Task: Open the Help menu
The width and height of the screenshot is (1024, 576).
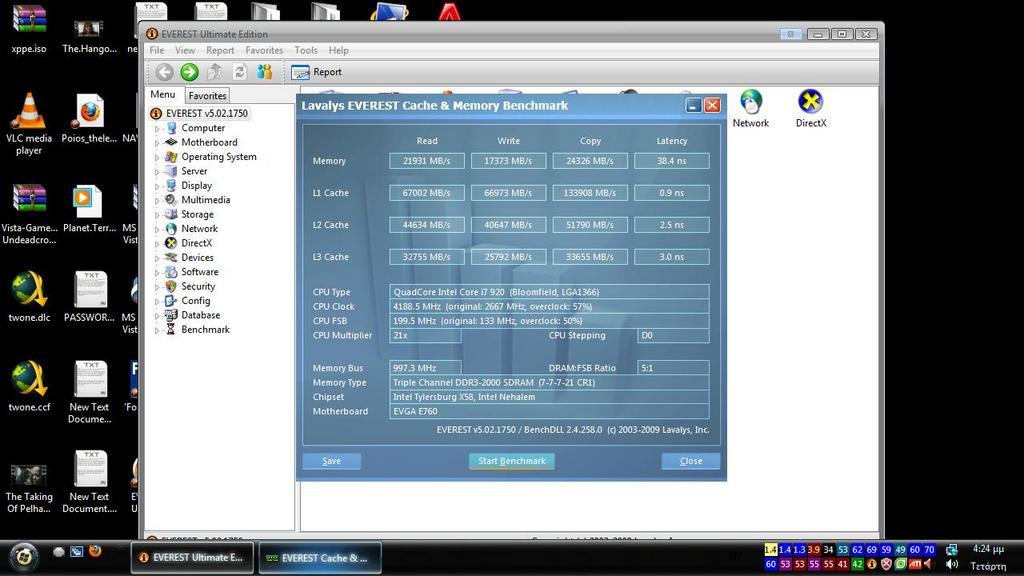Action: [x=338, y=50]
